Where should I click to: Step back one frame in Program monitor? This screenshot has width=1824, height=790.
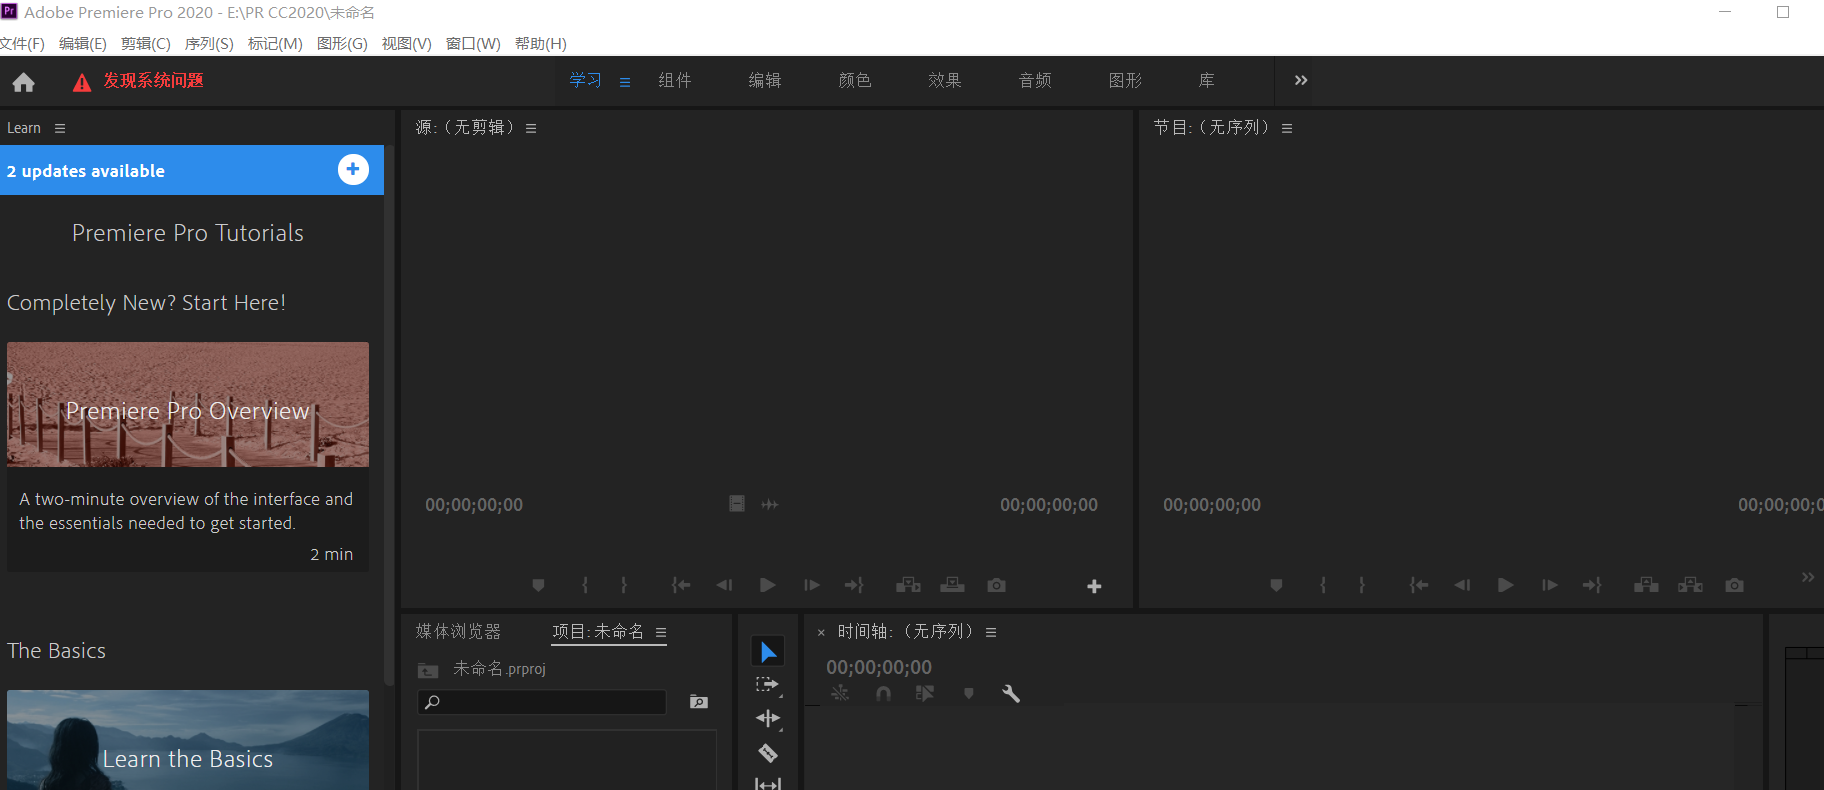point(1462,585)
